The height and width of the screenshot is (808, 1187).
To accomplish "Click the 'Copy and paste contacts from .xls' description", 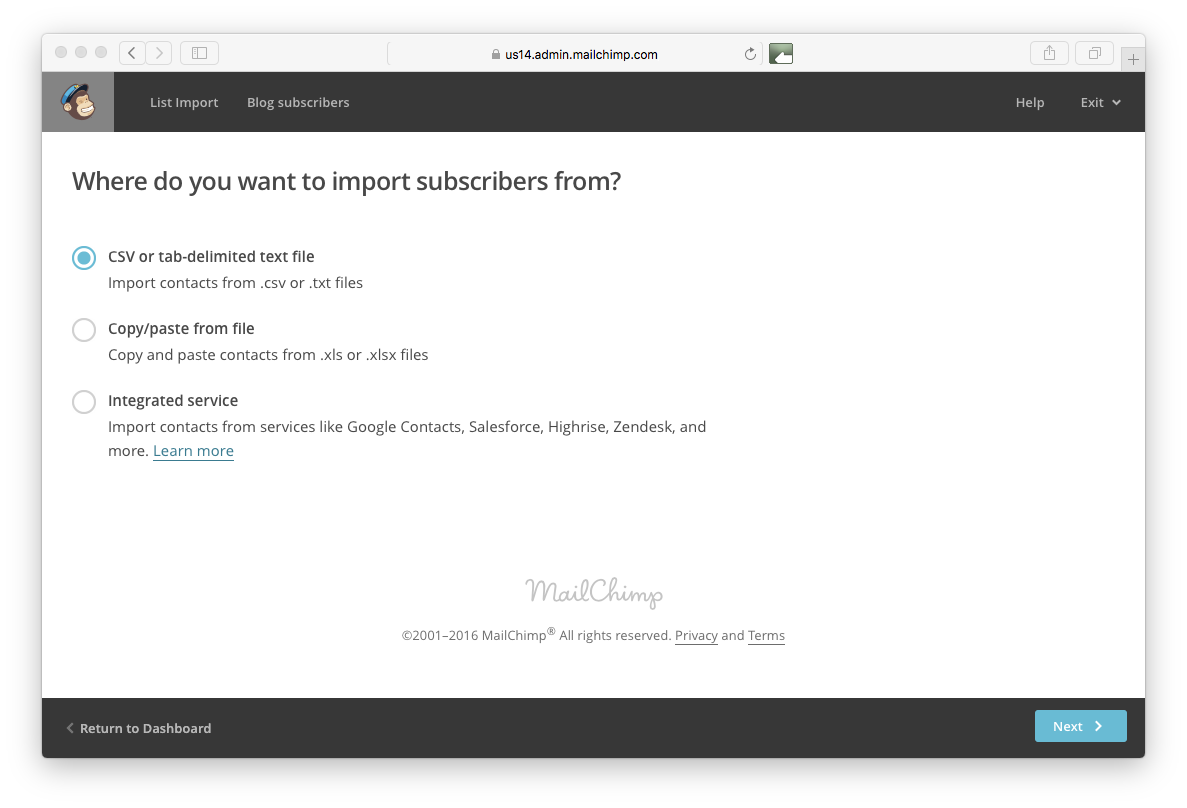I will (x=268, y=355).
